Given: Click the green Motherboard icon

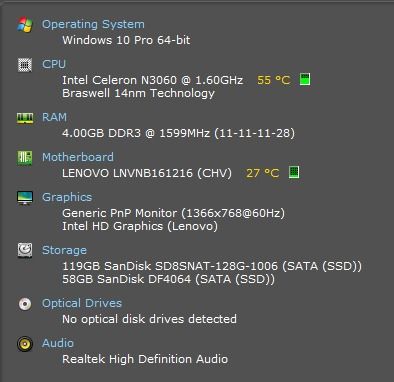Looking at the screenshot, I should point(25,158).
